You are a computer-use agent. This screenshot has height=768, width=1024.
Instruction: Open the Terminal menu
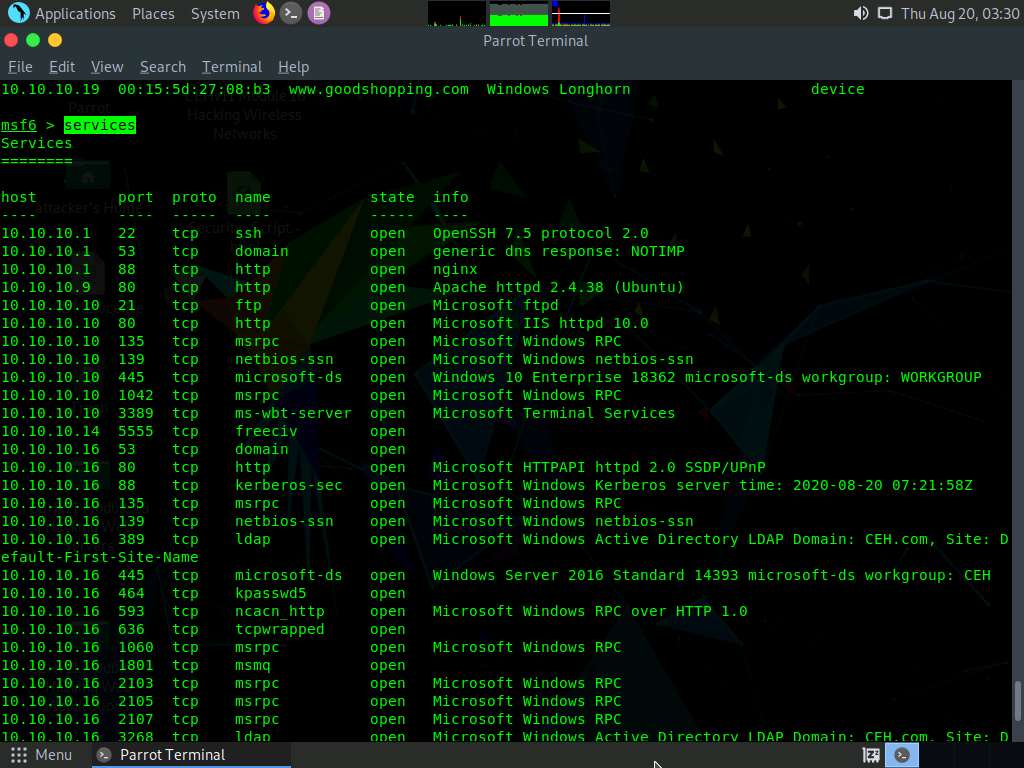(x=232, y=67)
